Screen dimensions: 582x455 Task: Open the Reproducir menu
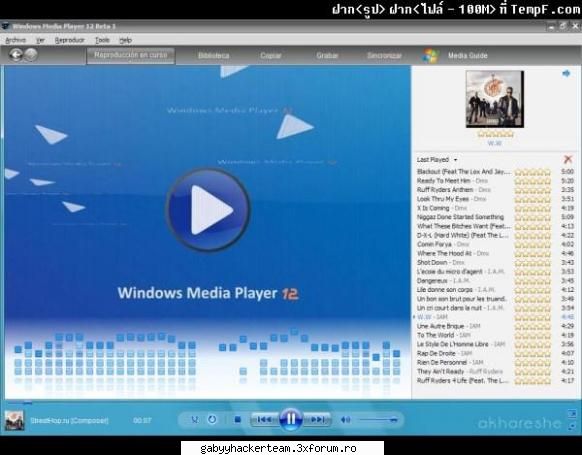click(x=69, y=40)
